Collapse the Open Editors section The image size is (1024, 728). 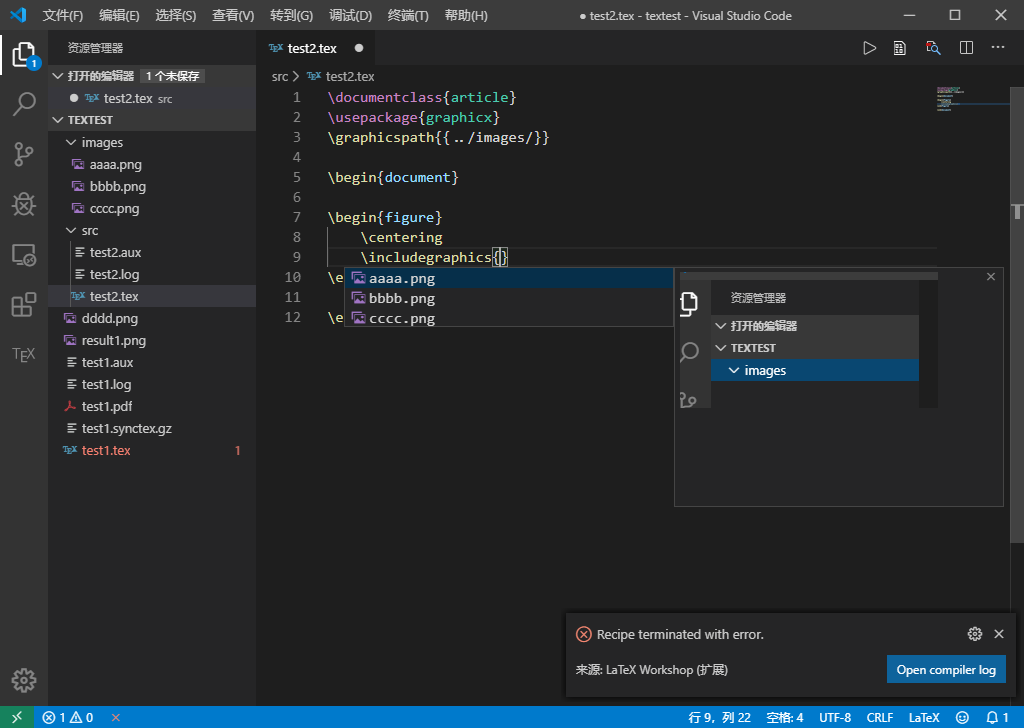click(x=57, y=76)
